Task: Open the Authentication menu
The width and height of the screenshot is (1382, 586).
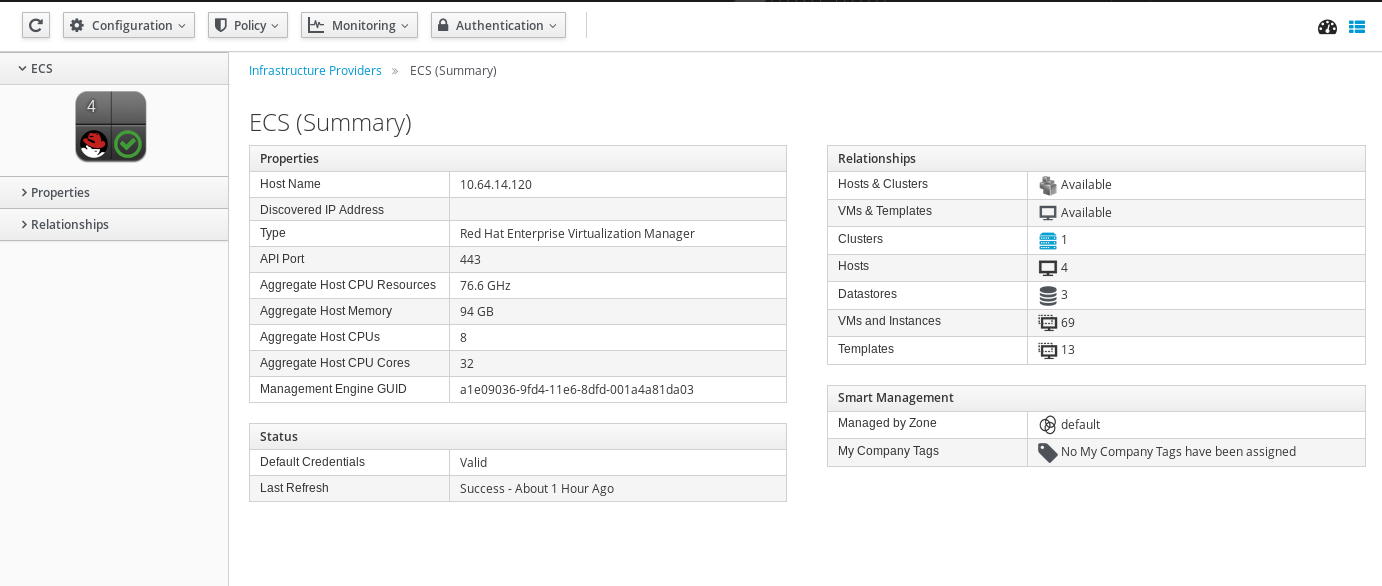Action: tap(497, 25)
